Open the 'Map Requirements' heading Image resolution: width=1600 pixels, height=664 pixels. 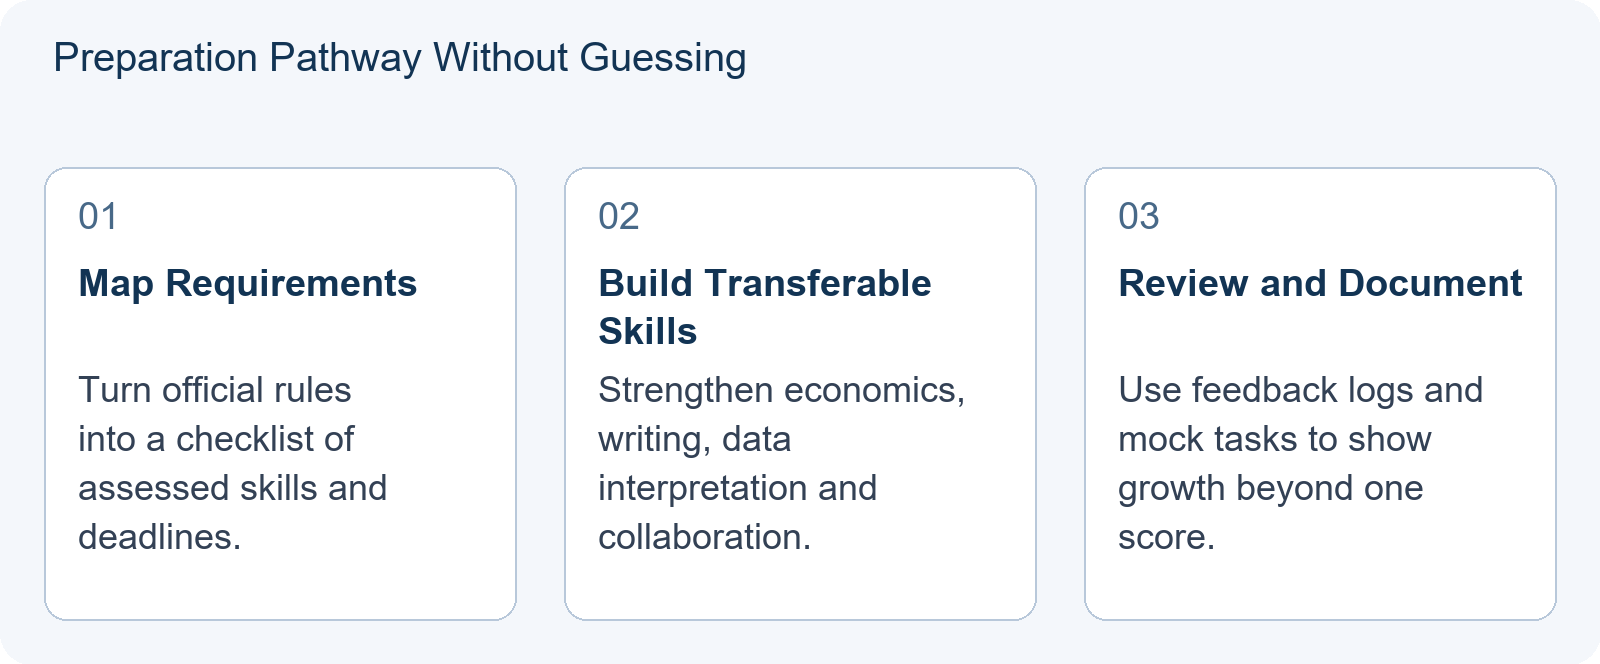click(248, 284)
